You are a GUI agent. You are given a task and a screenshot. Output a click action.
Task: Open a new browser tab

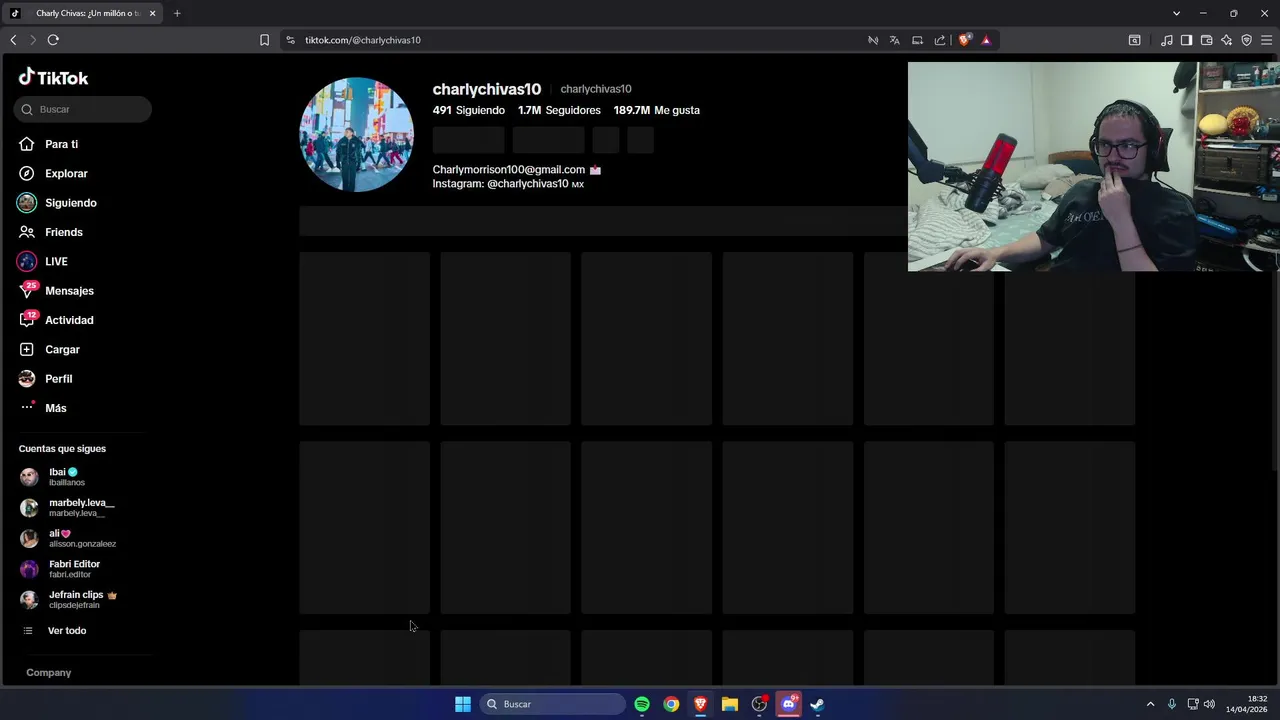177,13
